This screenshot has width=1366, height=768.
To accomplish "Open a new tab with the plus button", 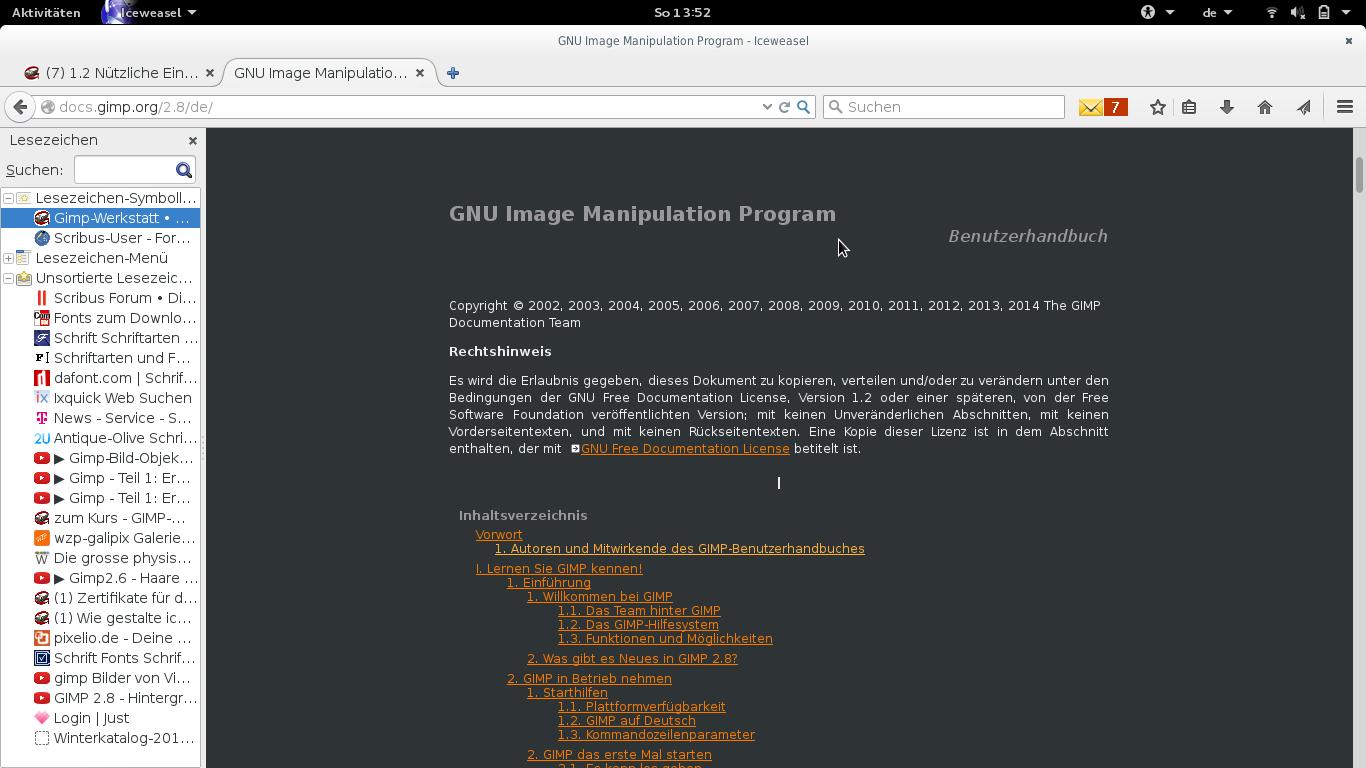I will click(453, 73).
